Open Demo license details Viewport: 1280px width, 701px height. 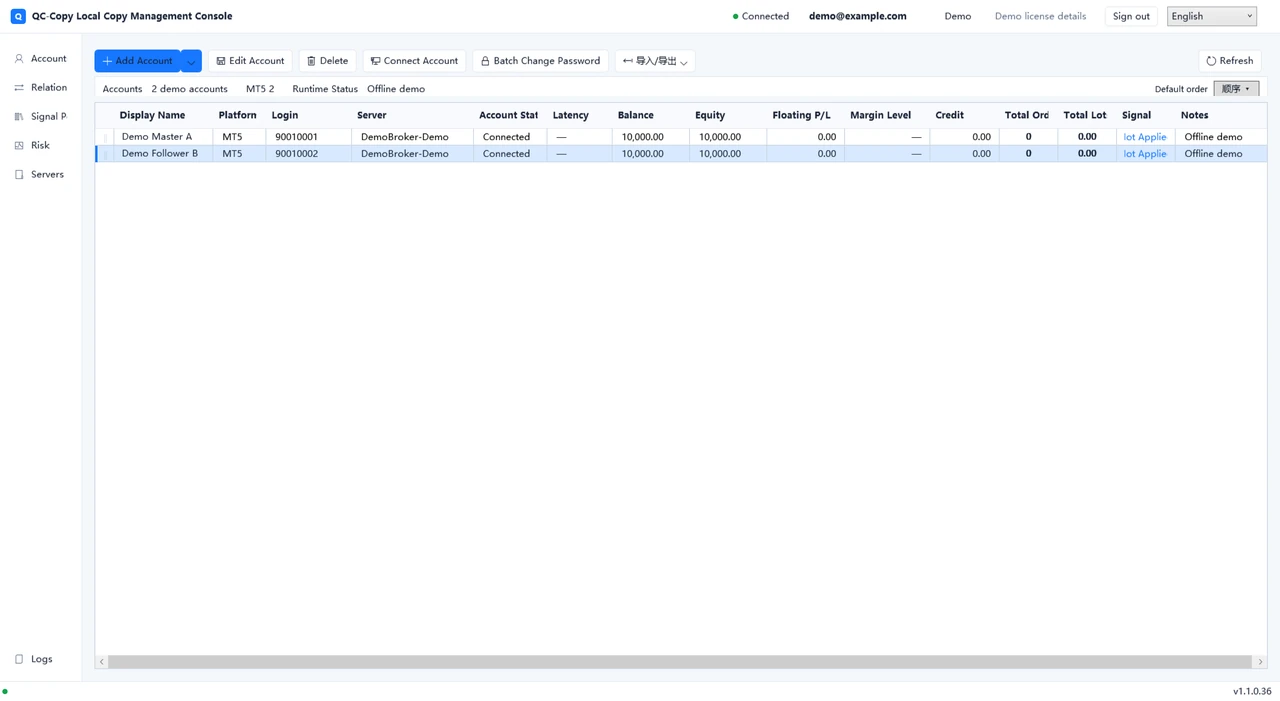(1040, 16)
